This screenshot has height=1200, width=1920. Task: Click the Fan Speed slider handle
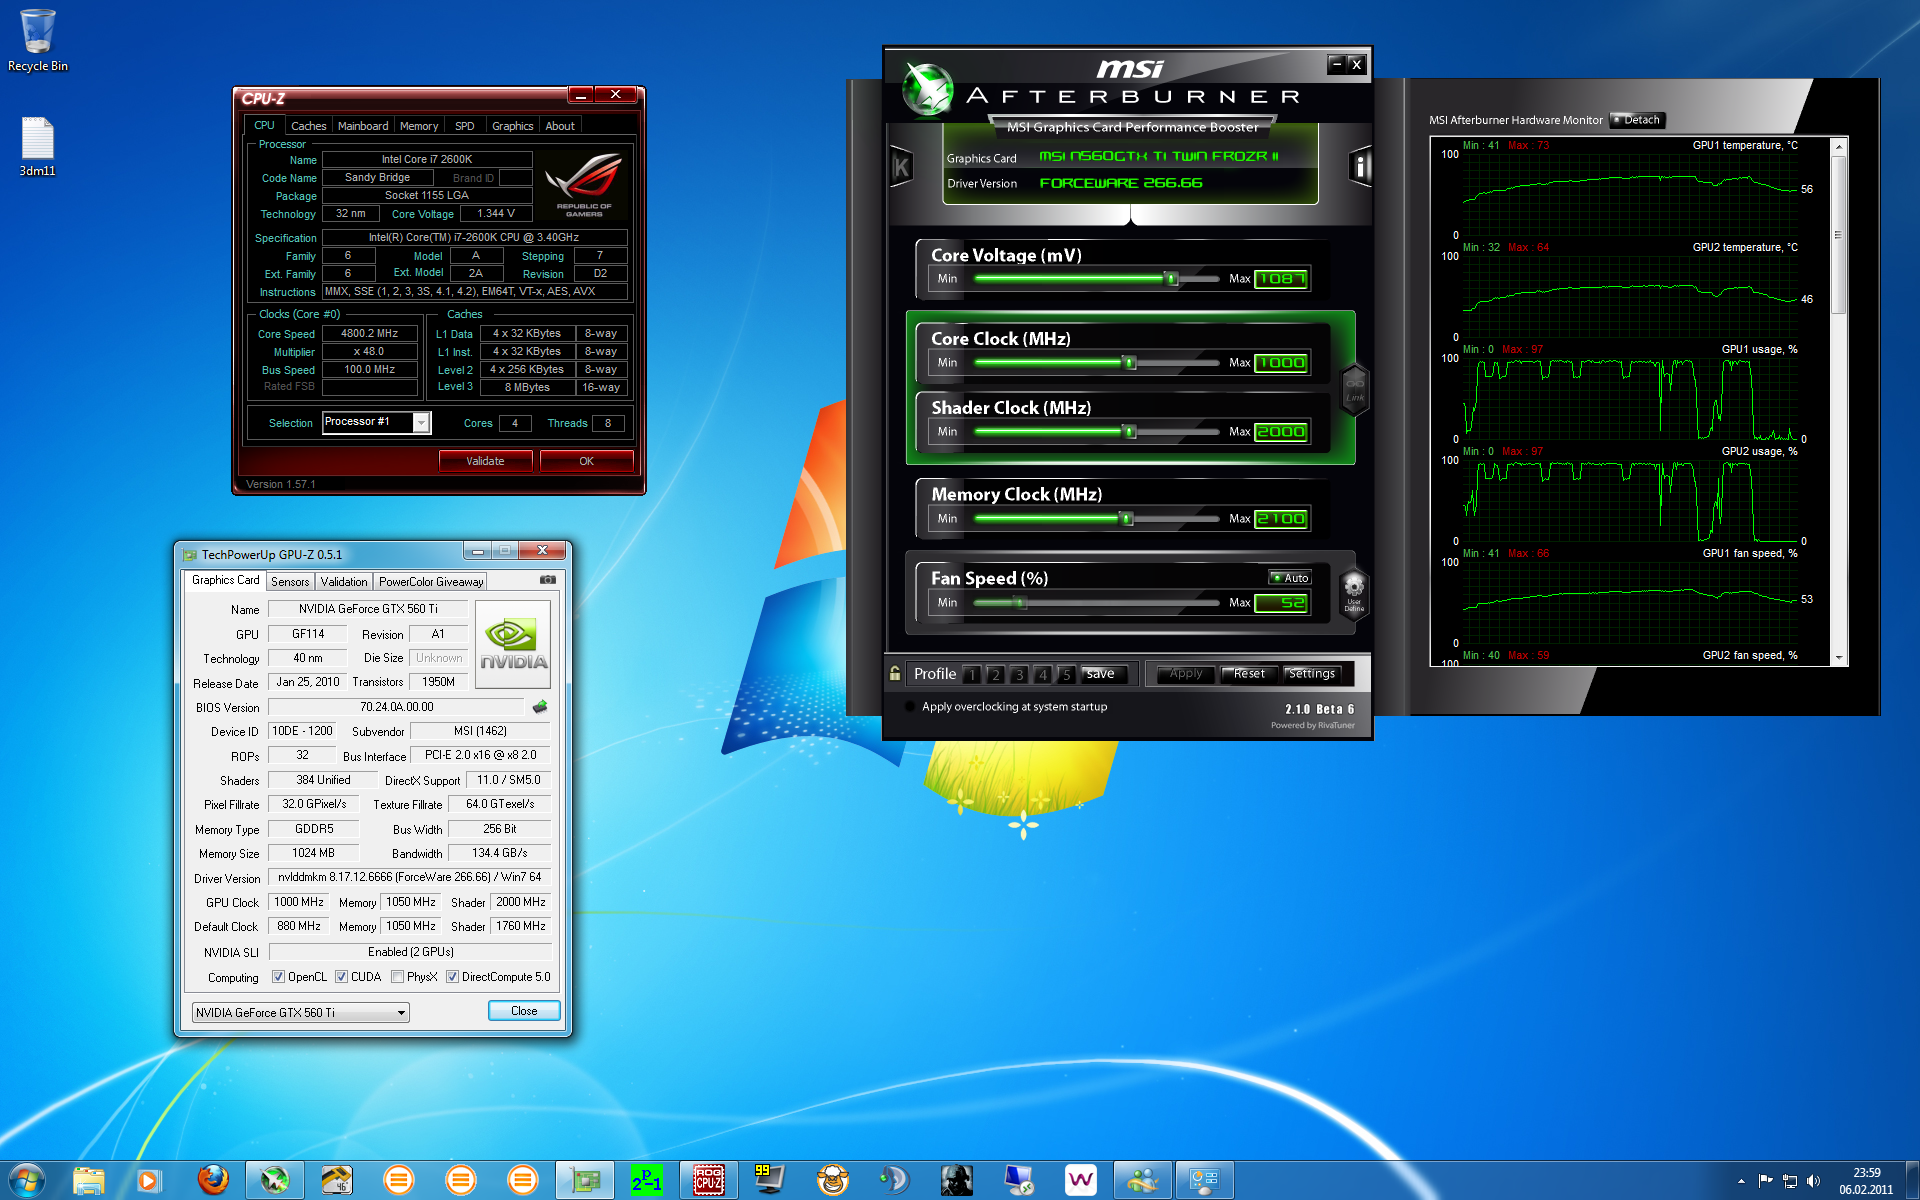click(x=1019, y=603)
